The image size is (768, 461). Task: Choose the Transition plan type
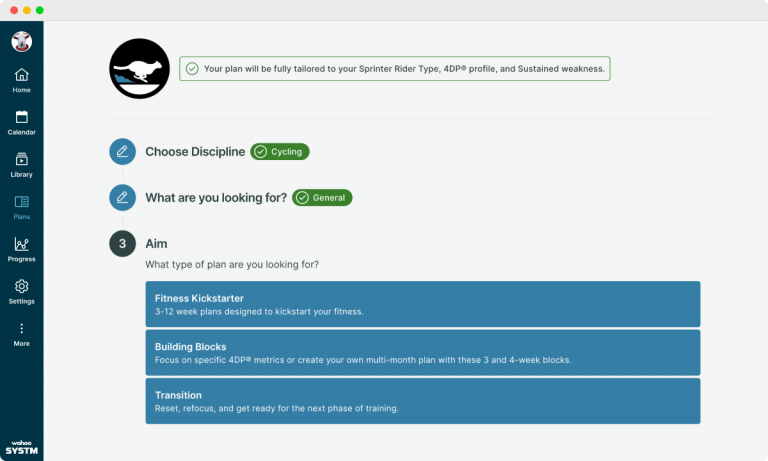click(423, 401)
